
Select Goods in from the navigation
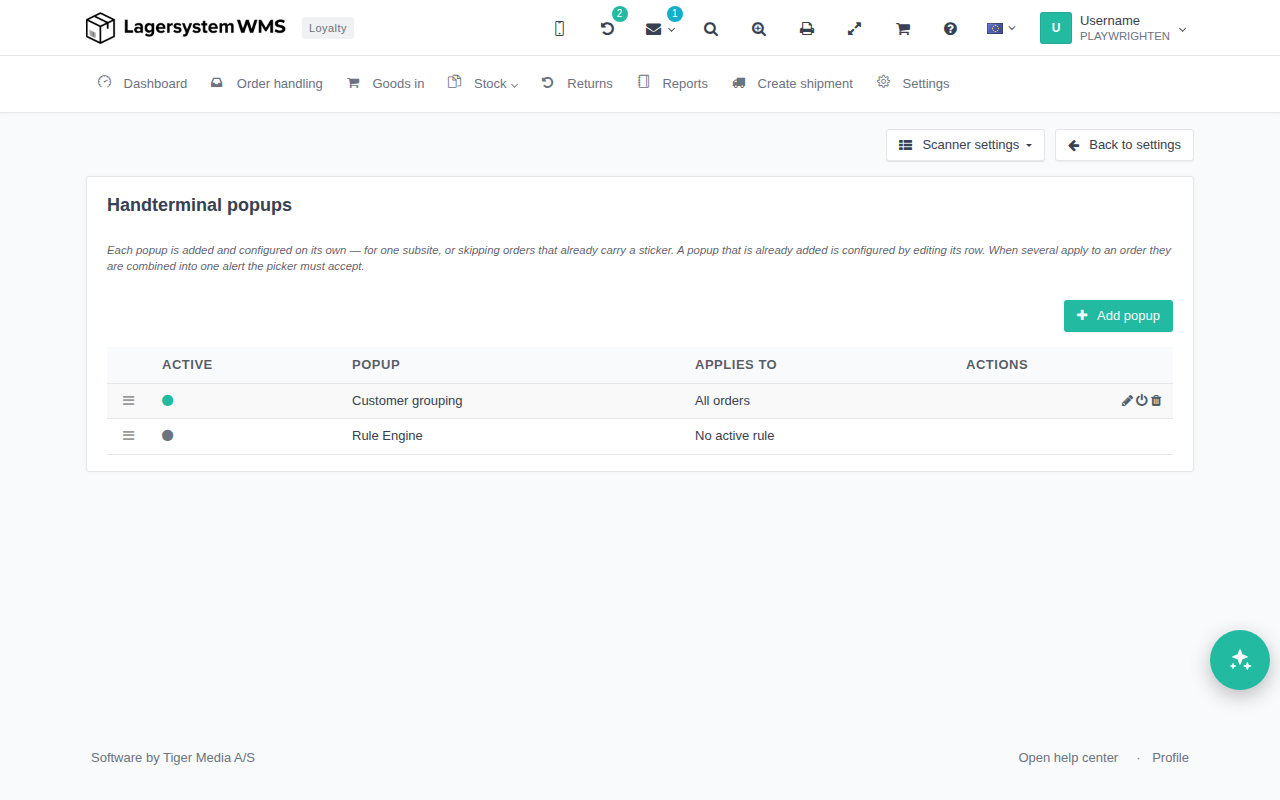click(x=386, y=84)
